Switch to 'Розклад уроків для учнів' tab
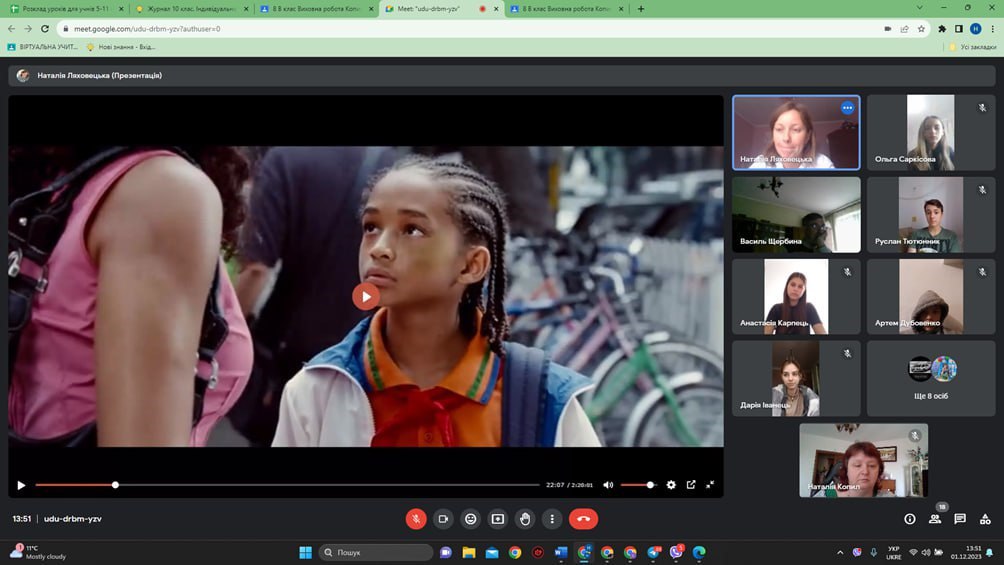The width and height of the screenshot is (1004, 565). click(65, 9)
